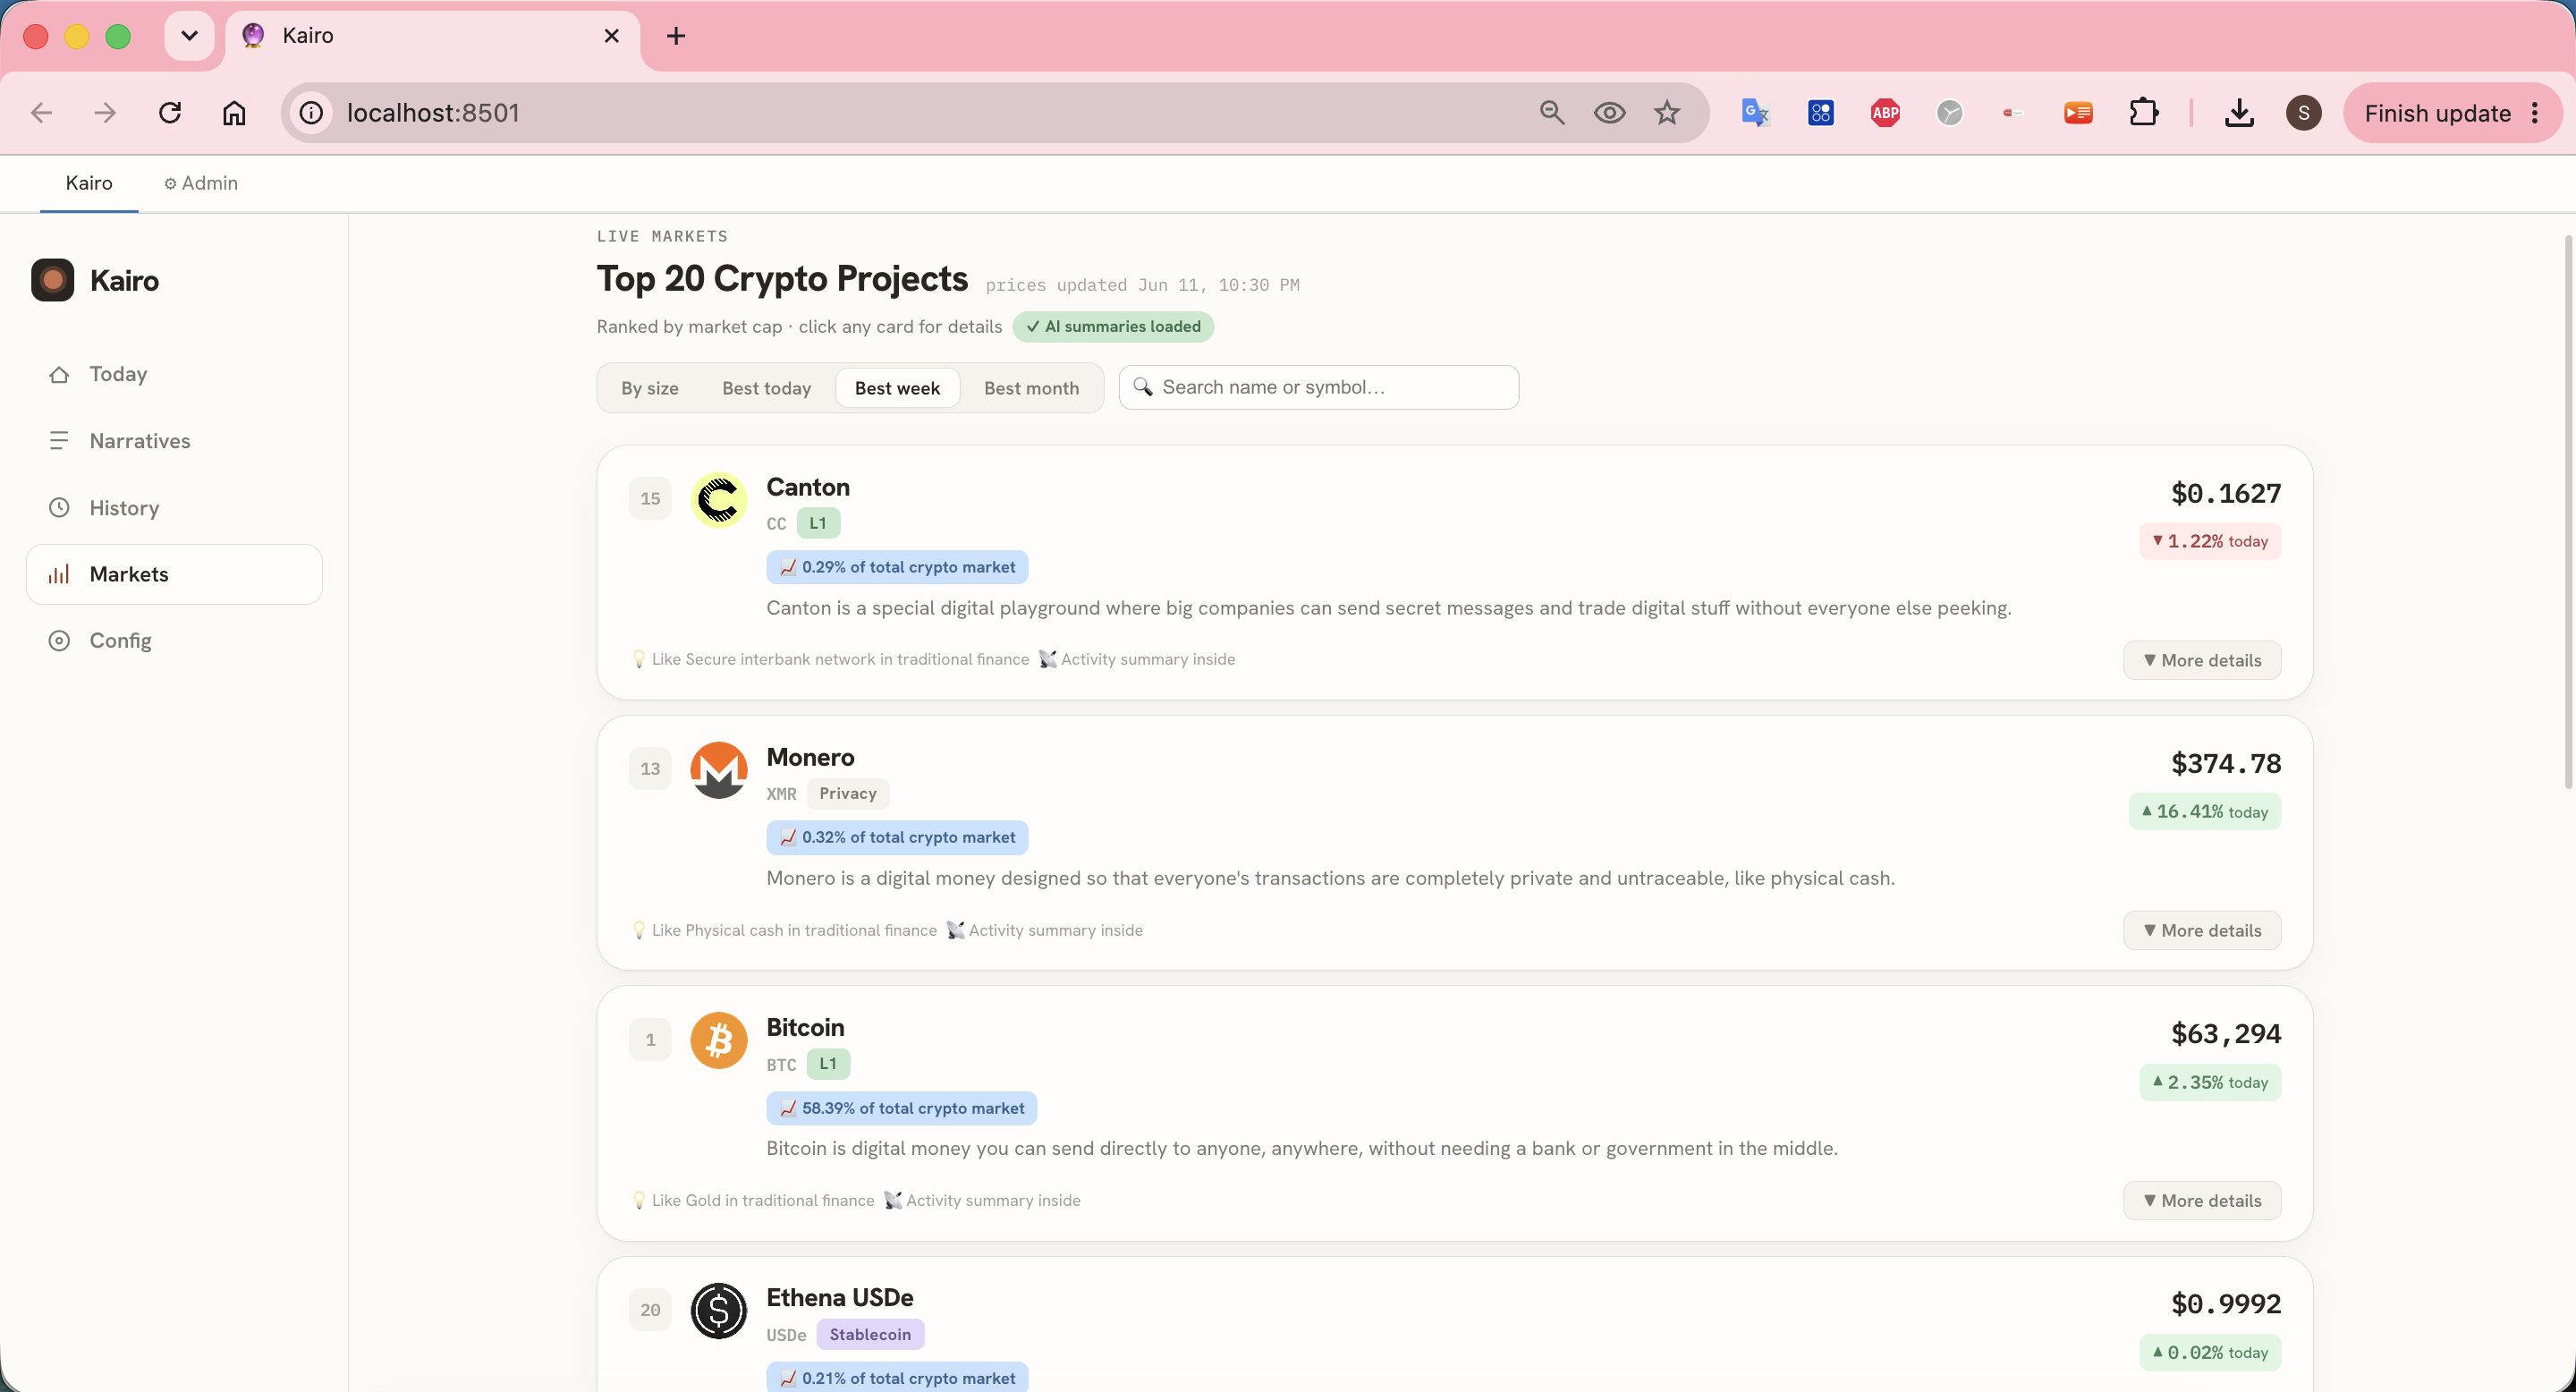Viewport: 2576px width, 1392px height.
Task: Open the zoom magnifier in address bar
Action: click(x=1552, y=113)
